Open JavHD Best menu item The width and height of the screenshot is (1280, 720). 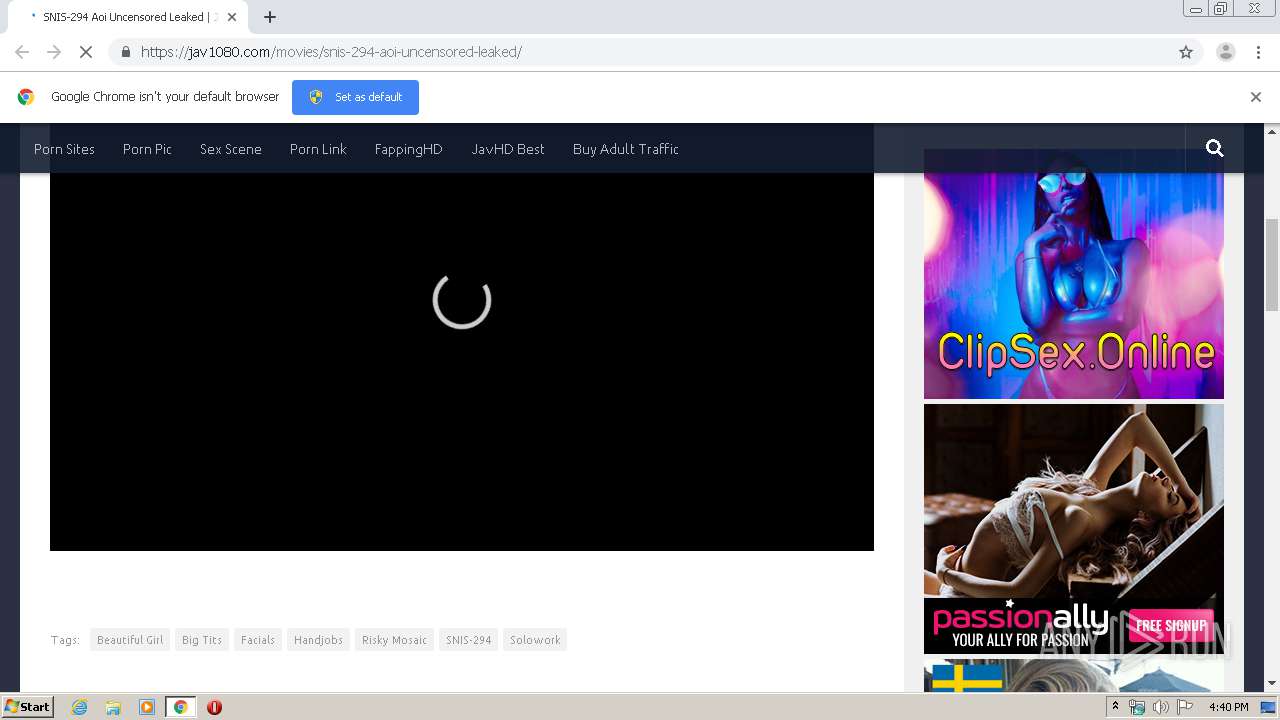click(x=508, y=149)
